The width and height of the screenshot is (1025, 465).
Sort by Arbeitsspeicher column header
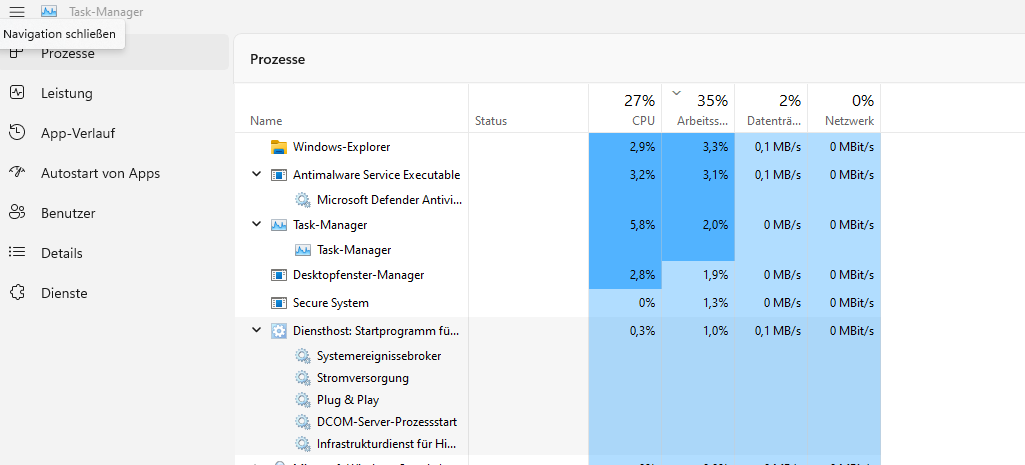point(698,109)
